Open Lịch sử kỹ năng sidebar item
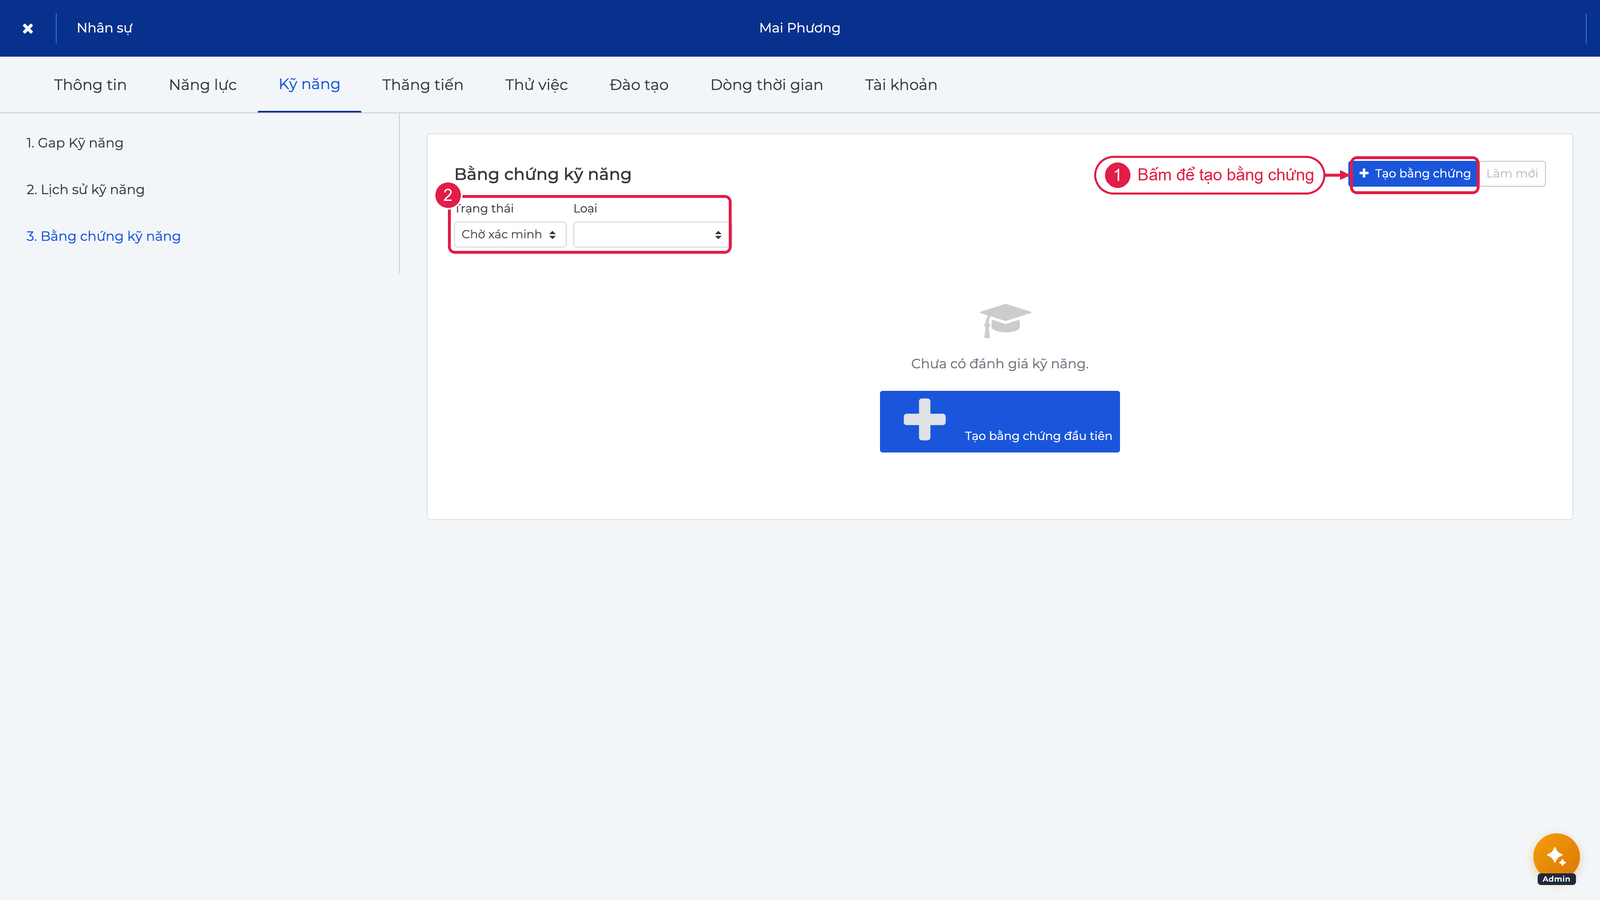The width and height of the screenshot is (1600, 900). click(x=85, y=190)
